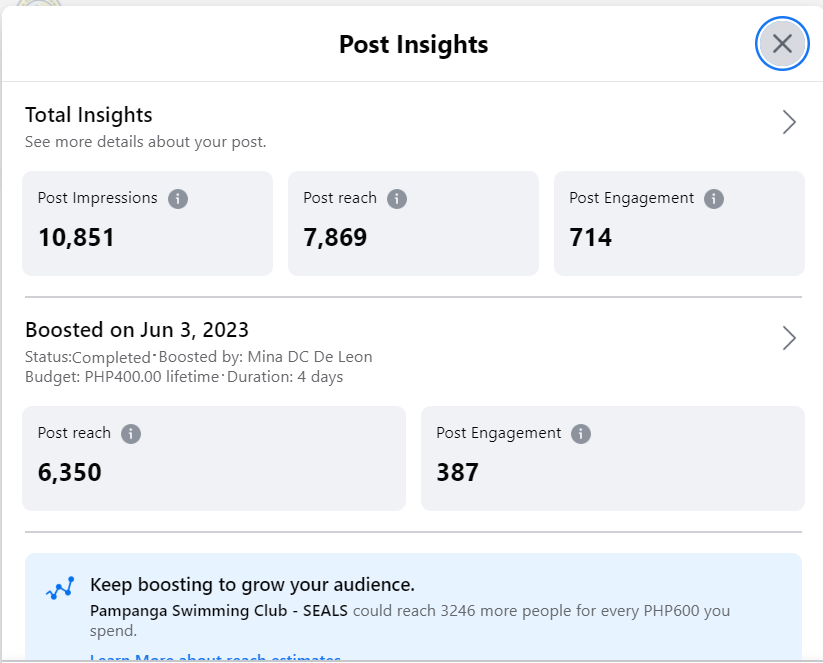This screenshot has height=663, width=823.
Task: Open the Total Insights heading
Action: click(89, 115)
